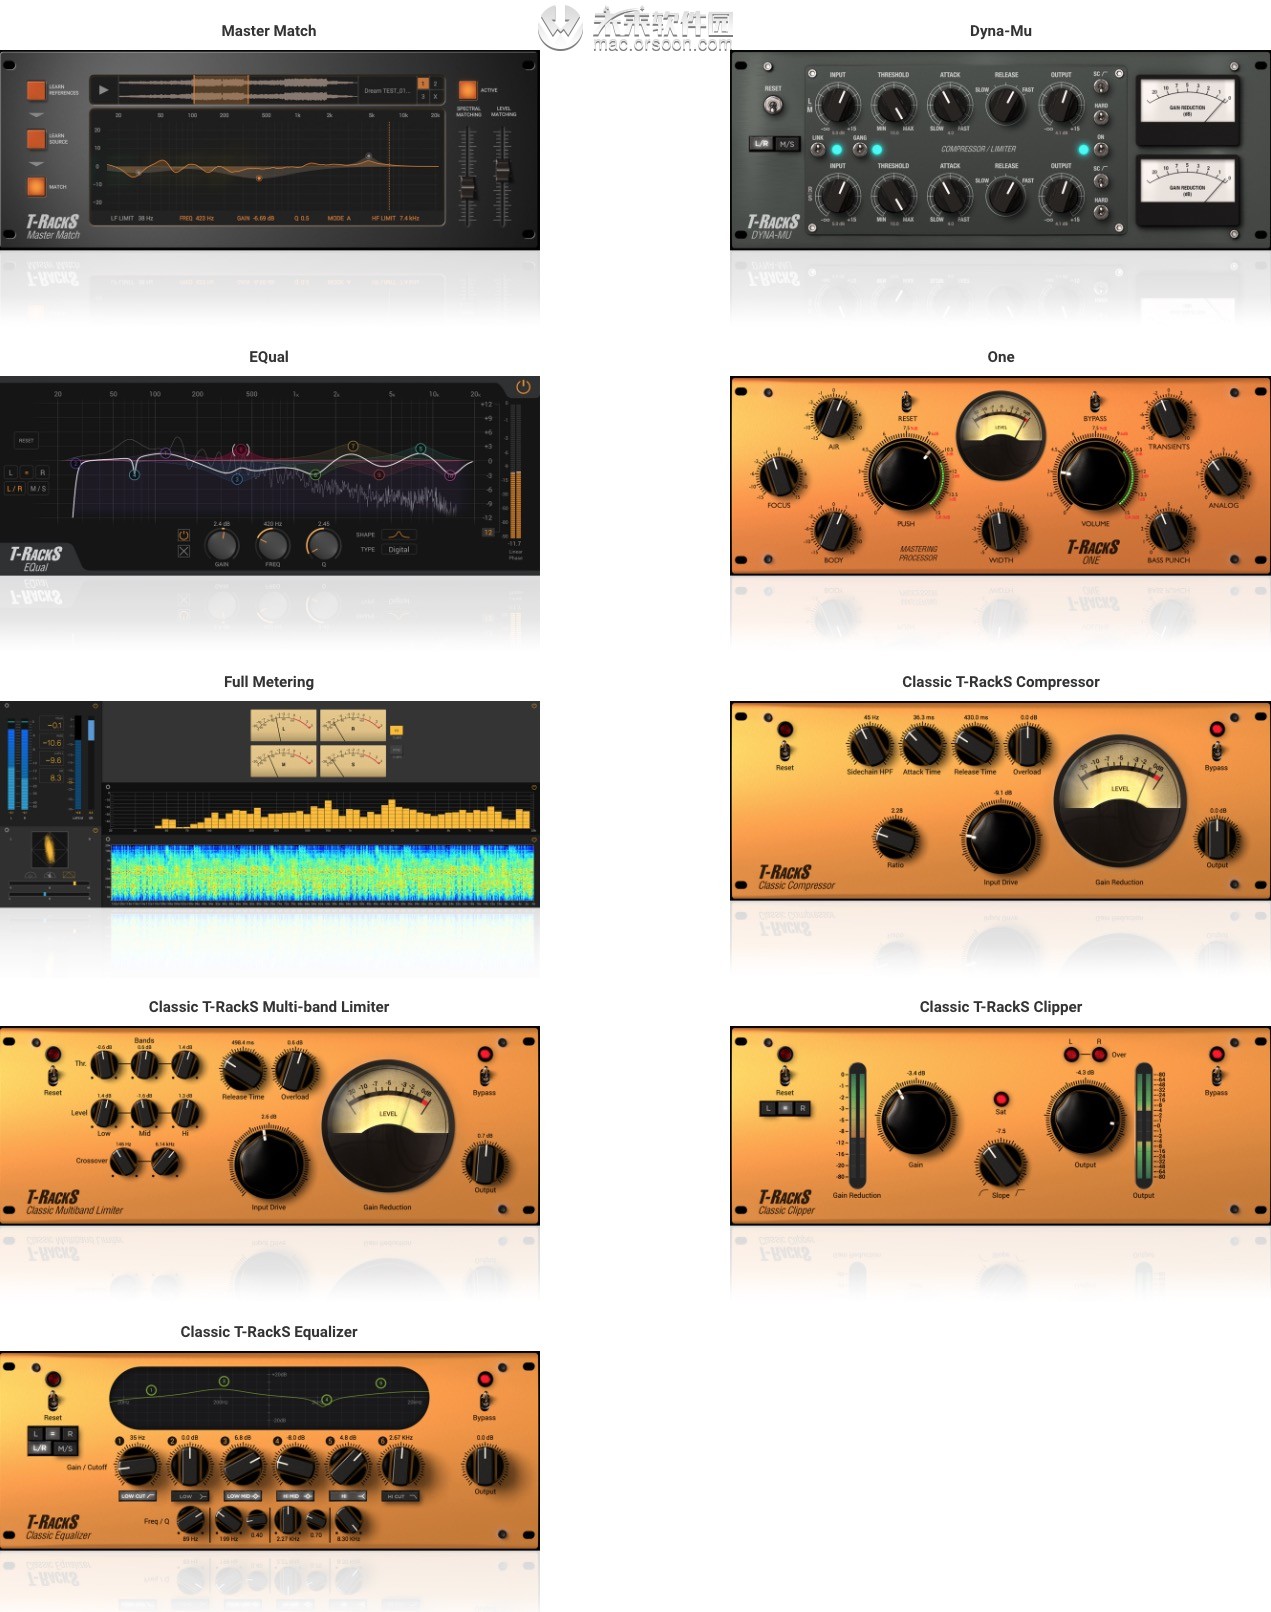Click lower channel Input knob on Dyna-Mu
The width and height of the screenshot is (1271, 1612).
point(838,195)
